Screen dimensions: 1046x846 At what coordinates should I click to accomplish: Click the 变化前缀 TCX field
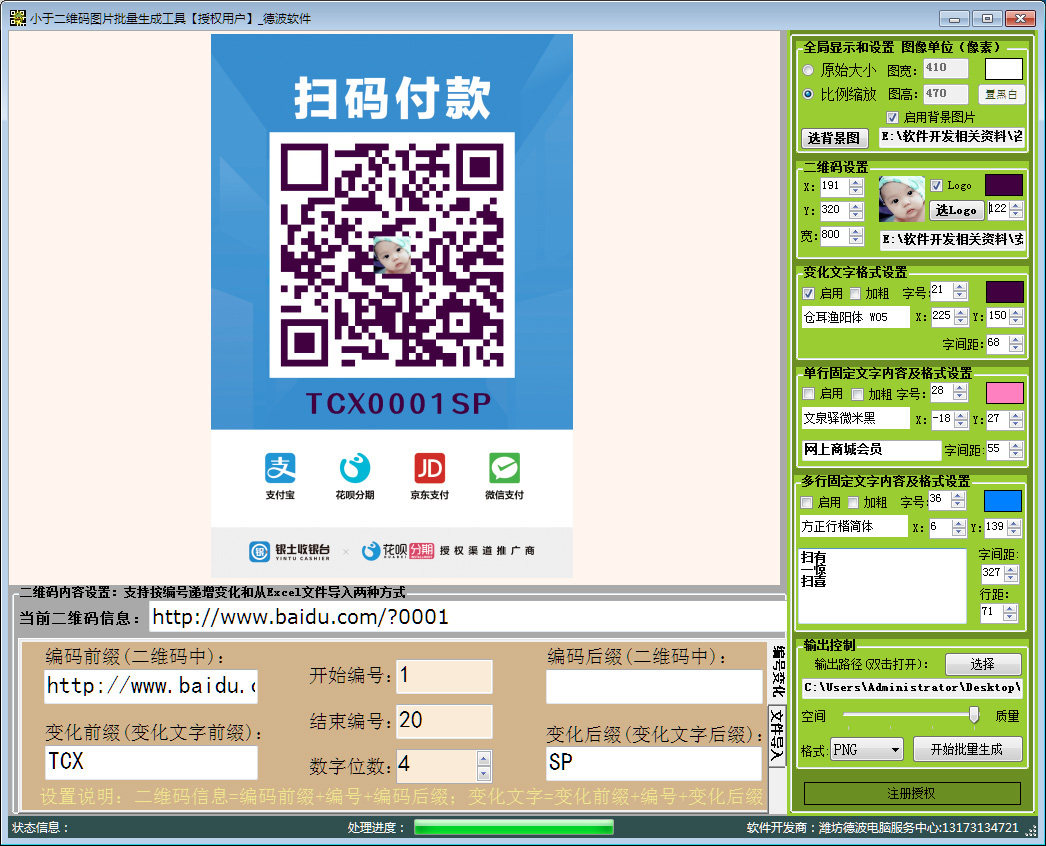point(151,763)
